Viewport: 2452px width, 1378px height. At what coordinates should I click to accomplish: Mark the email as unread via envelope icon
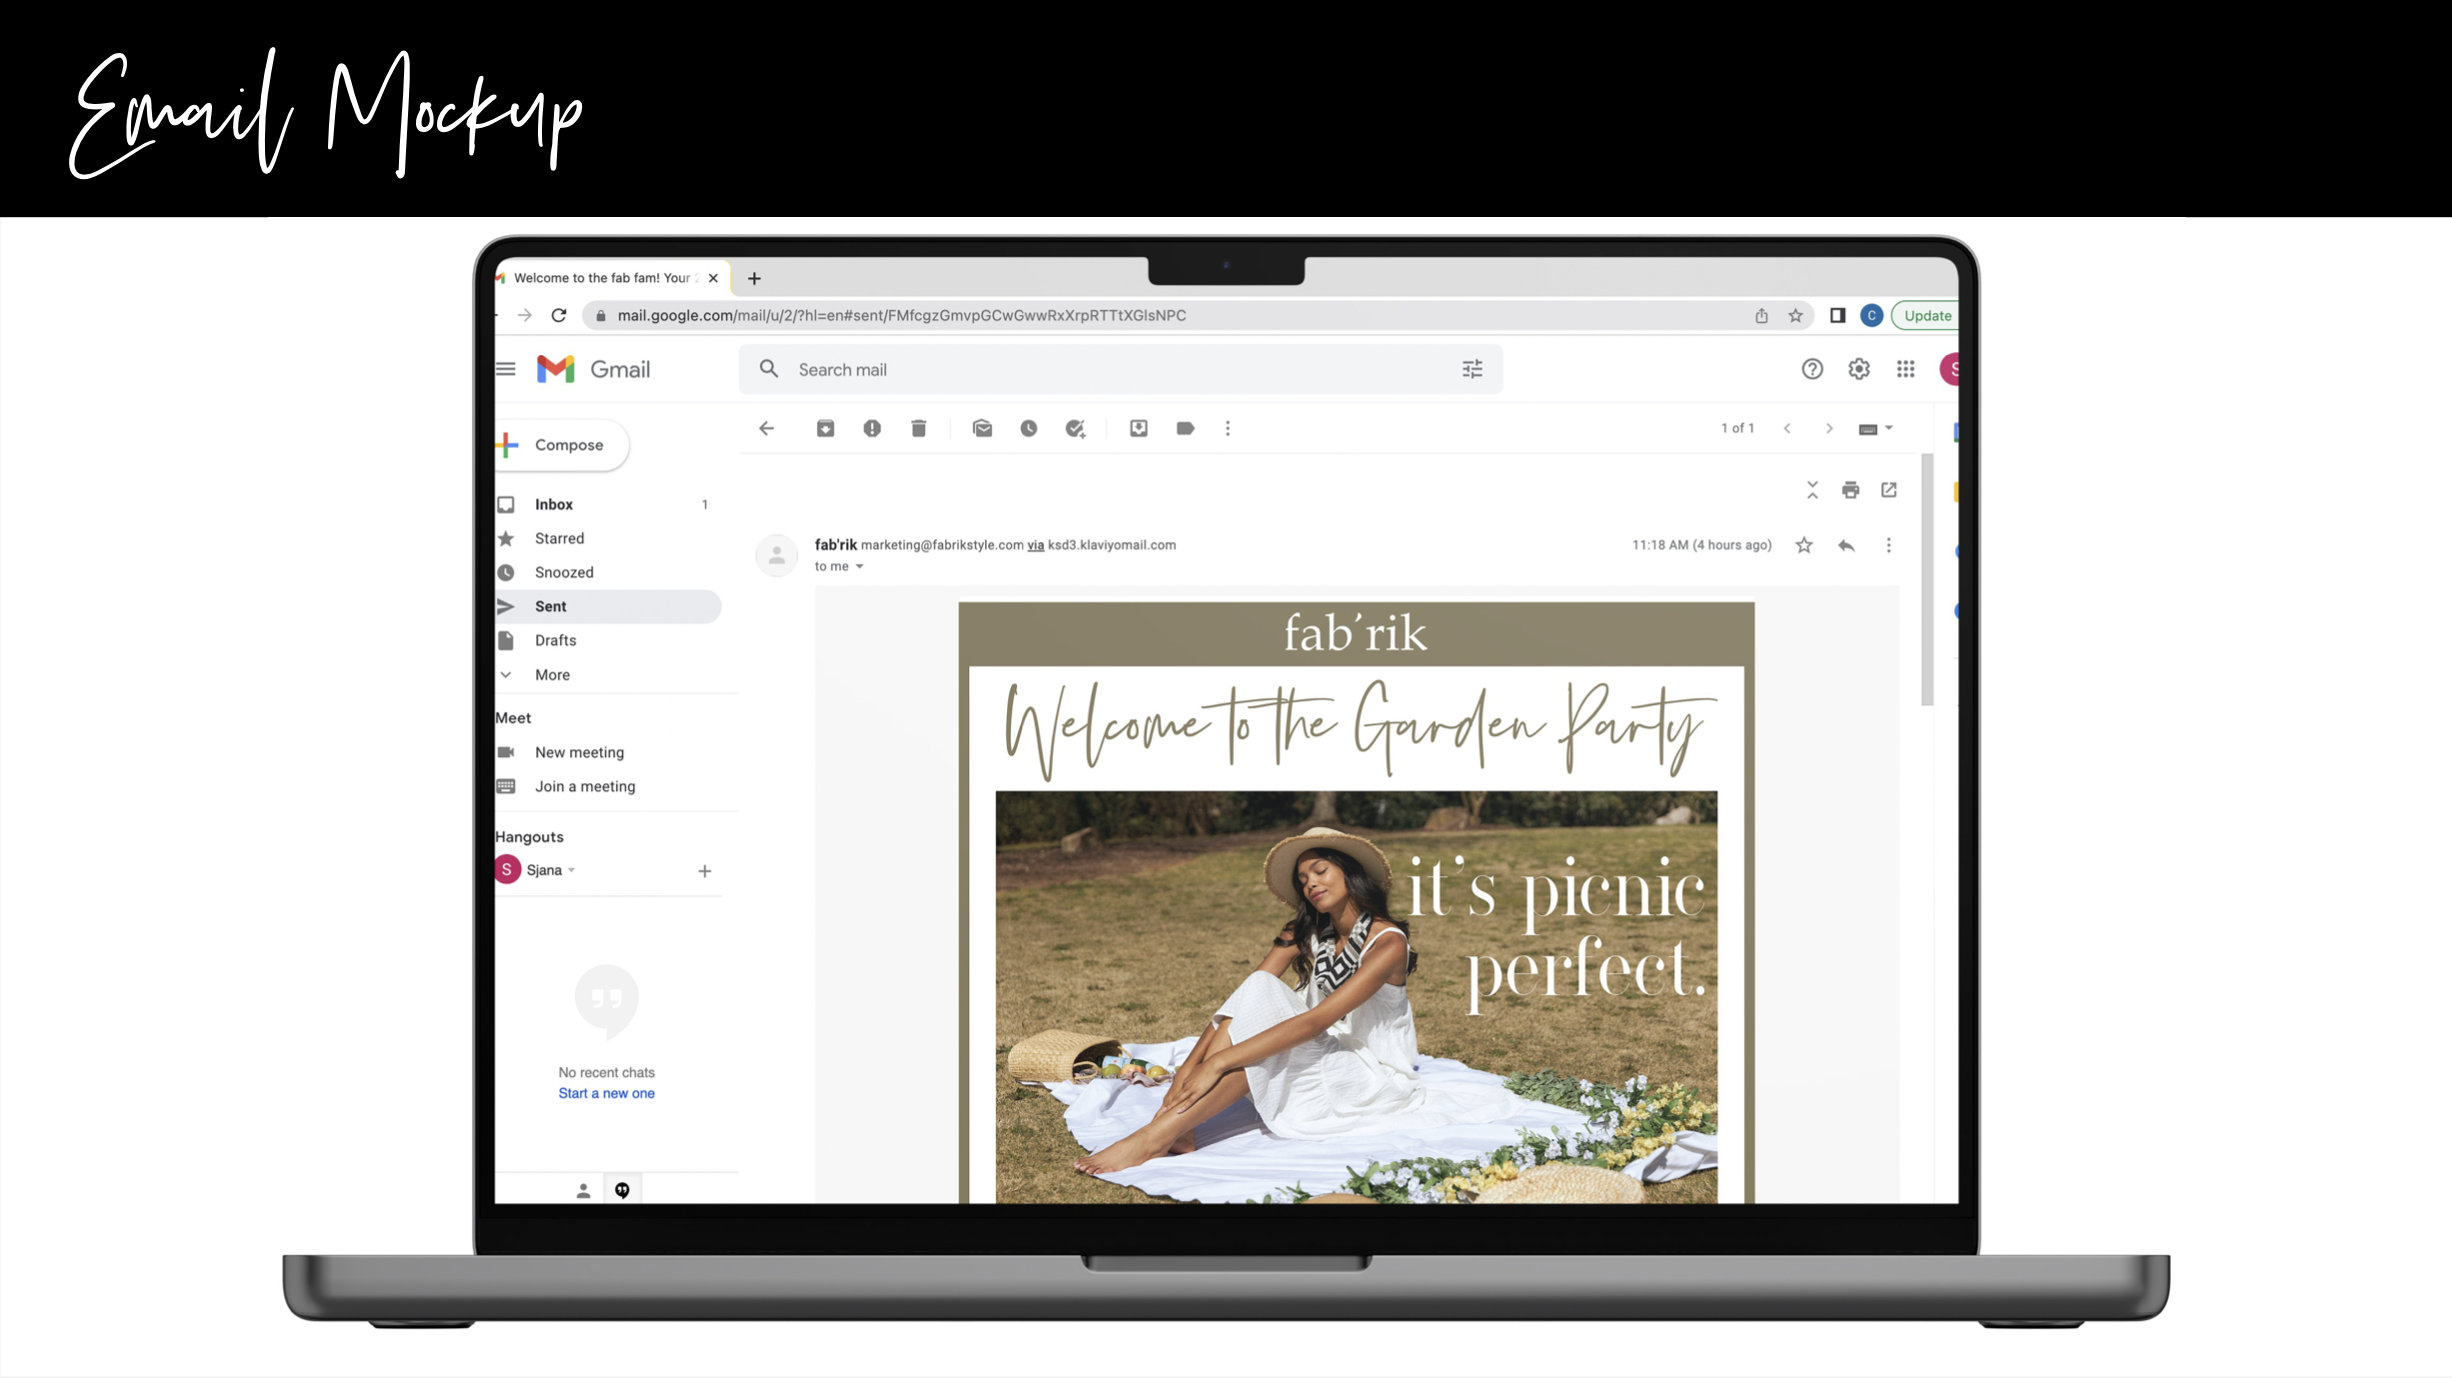tap(982, 428)
